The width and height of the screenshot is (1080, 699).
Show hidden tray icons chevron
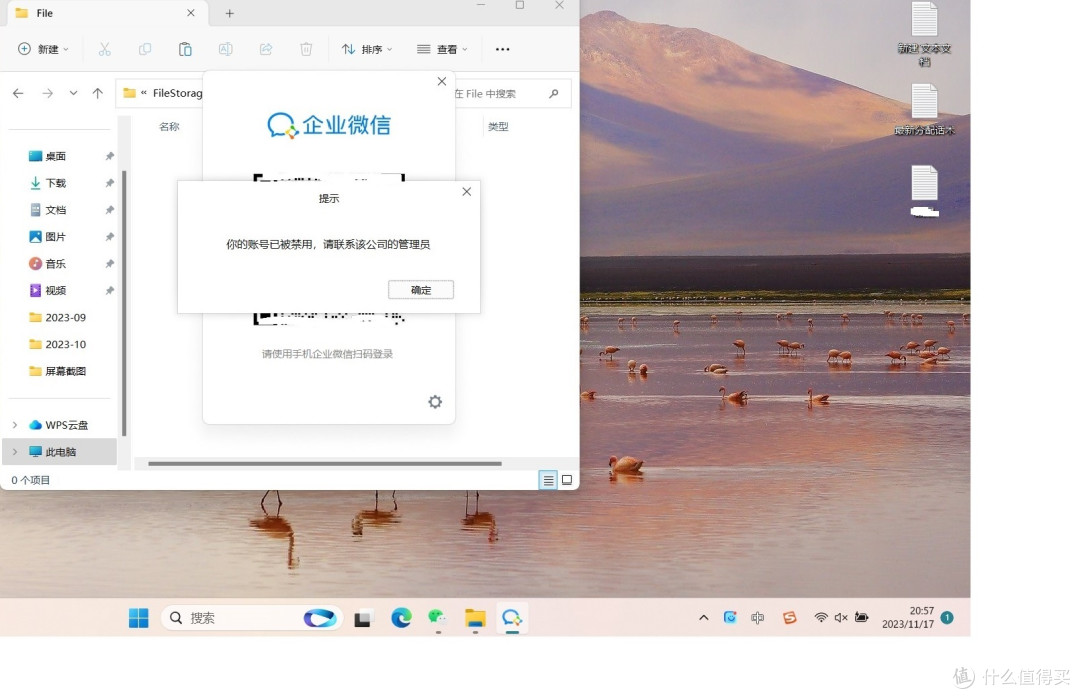point(703,618)
